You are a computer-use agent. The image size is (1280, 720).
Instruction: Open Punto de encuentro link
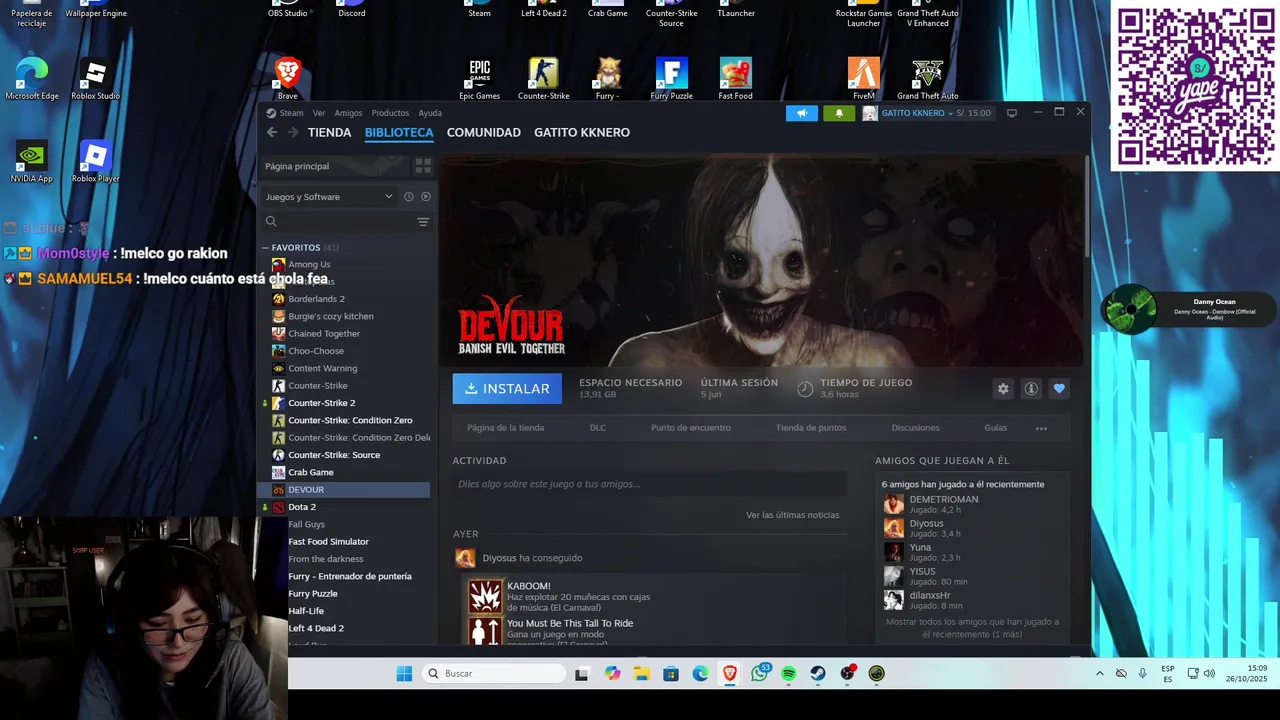click(691, 428)
